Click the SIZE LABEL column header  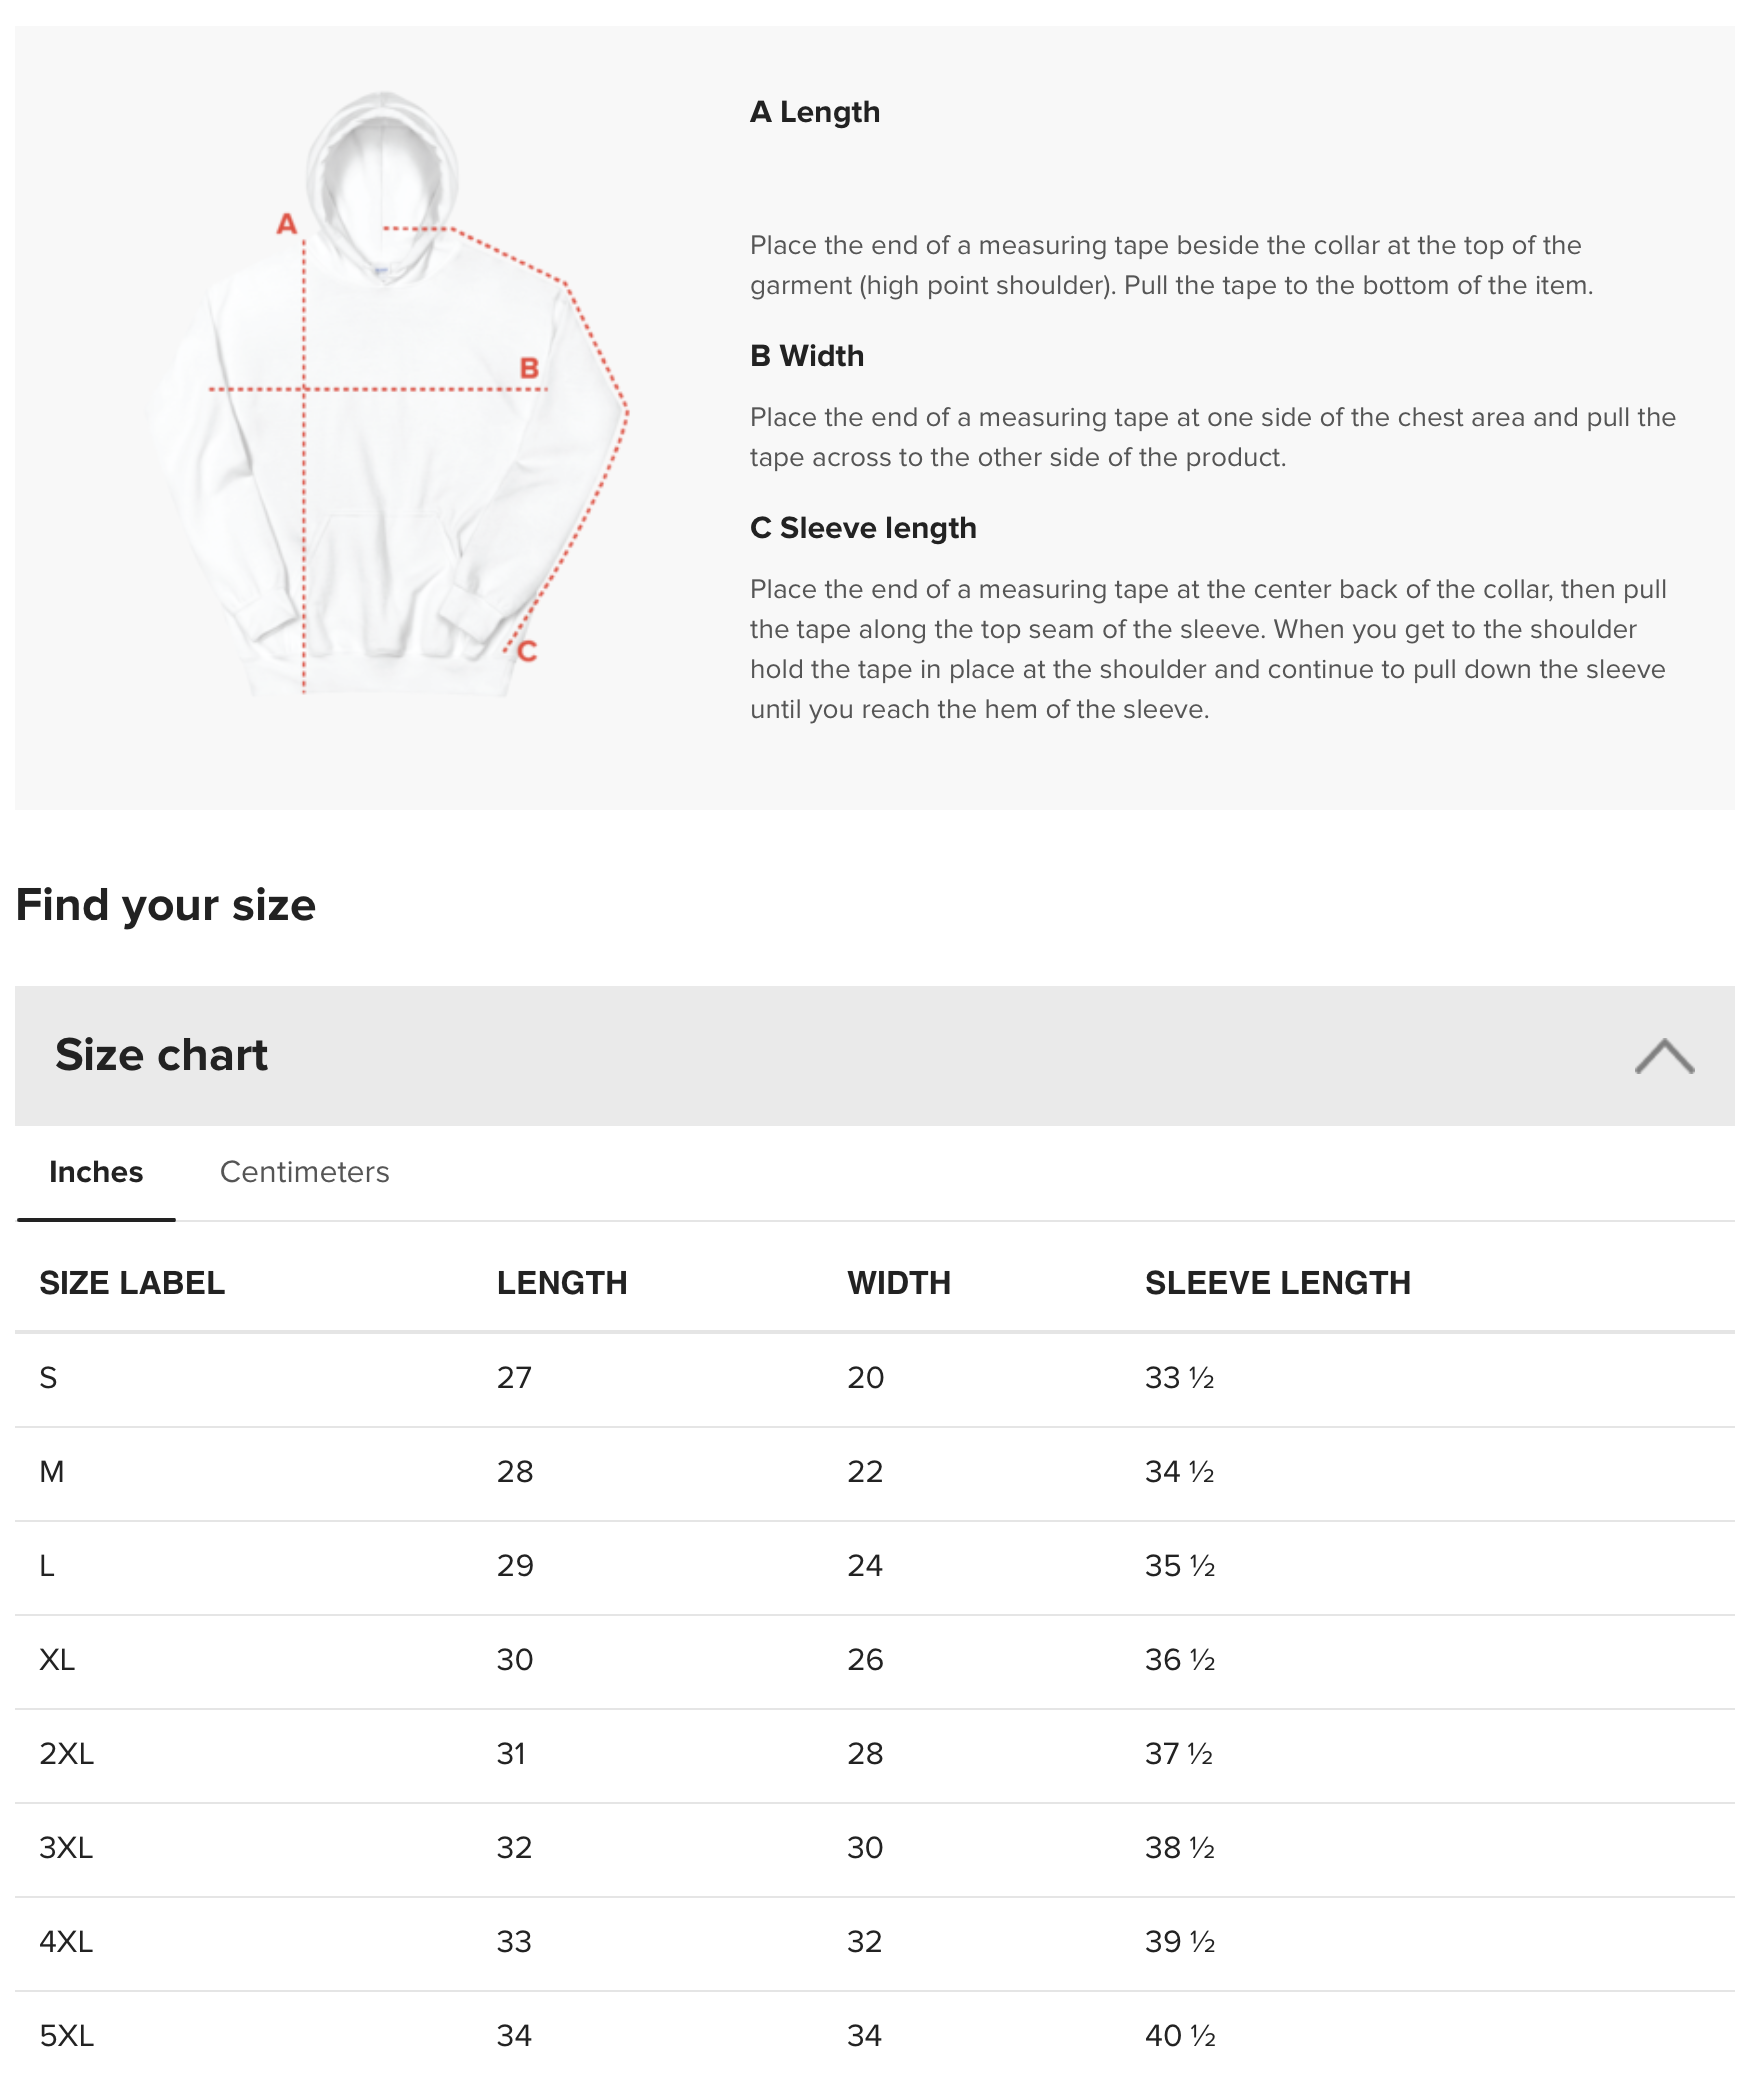[x=132, y=1283]
